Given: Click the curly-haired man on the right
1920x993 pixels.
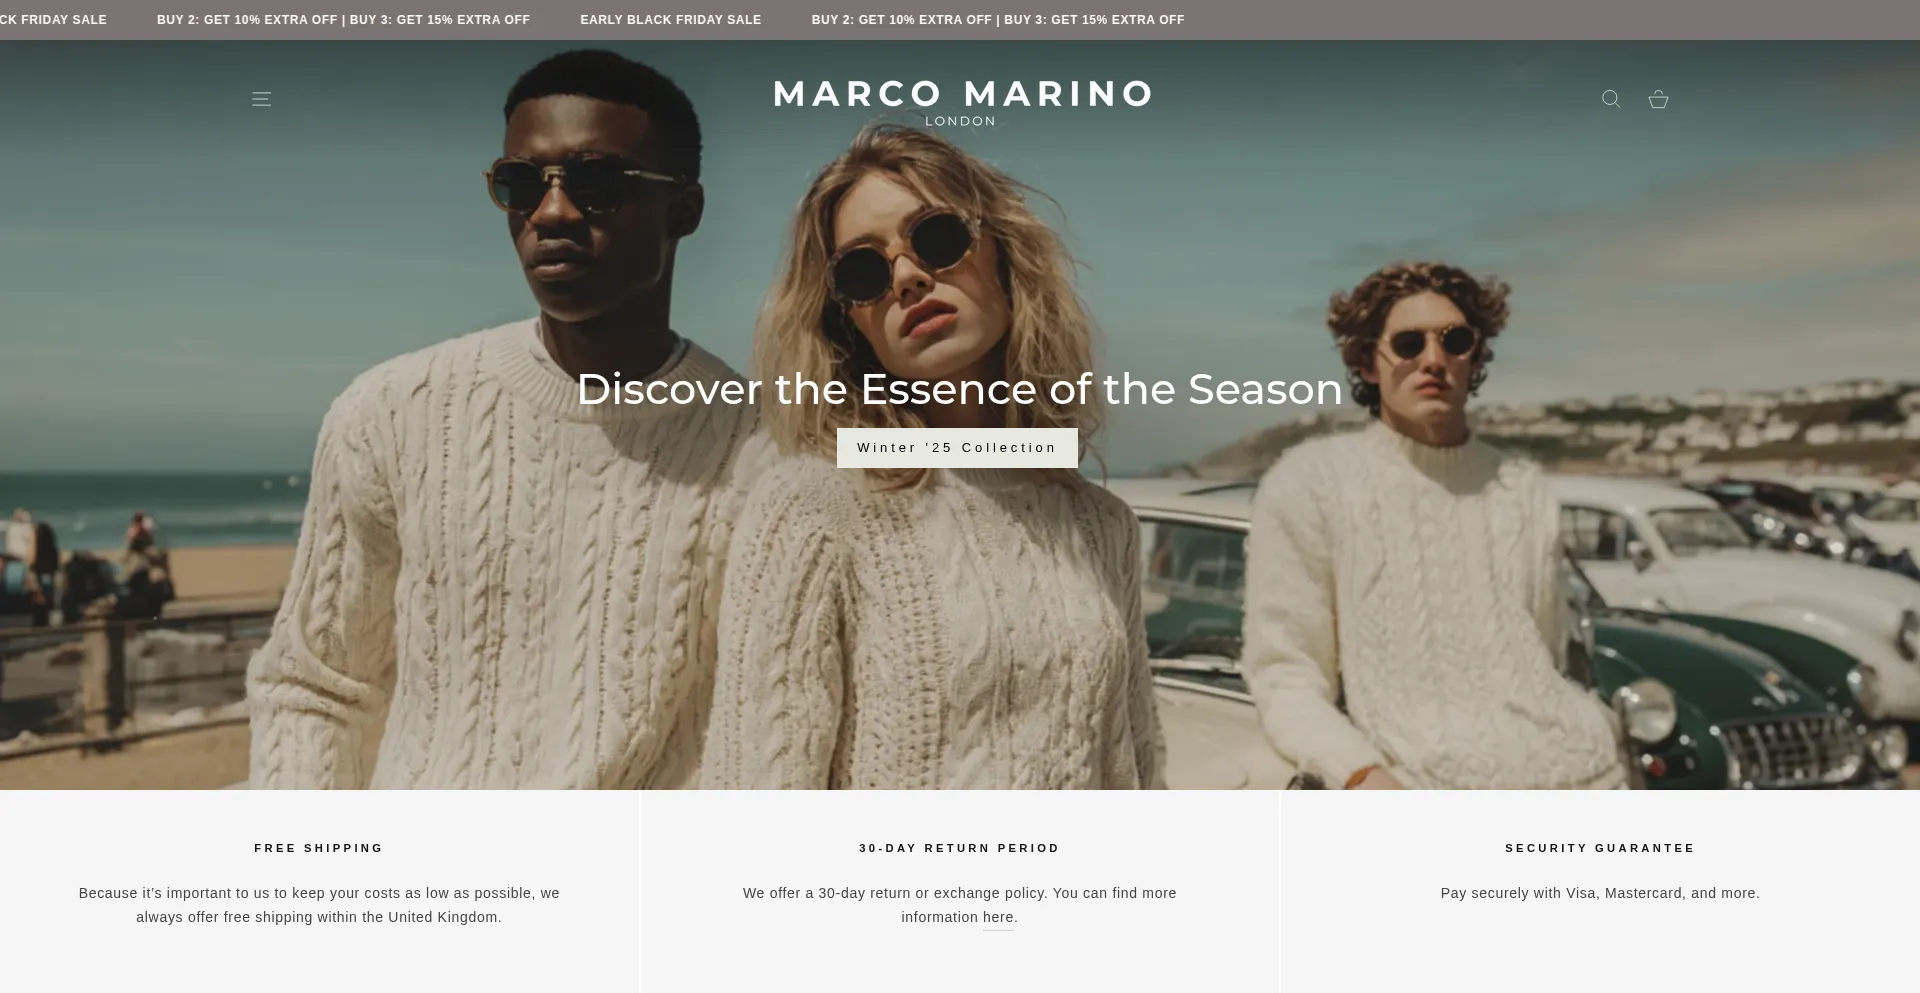Looking at the screenshot, I should (1420, 520).
